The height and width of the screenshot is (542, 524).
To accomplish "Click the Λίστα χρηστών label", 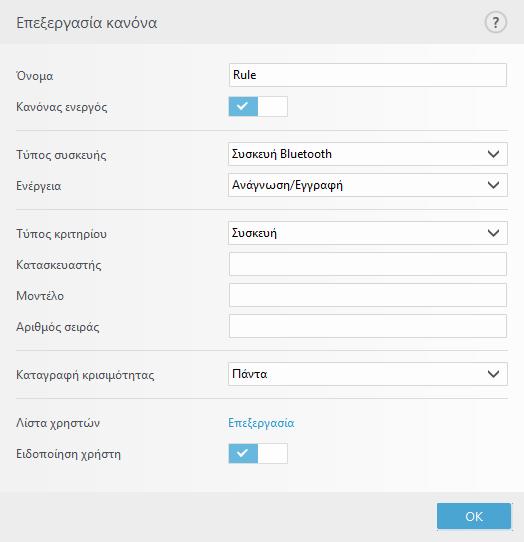I will pos(58,423).
